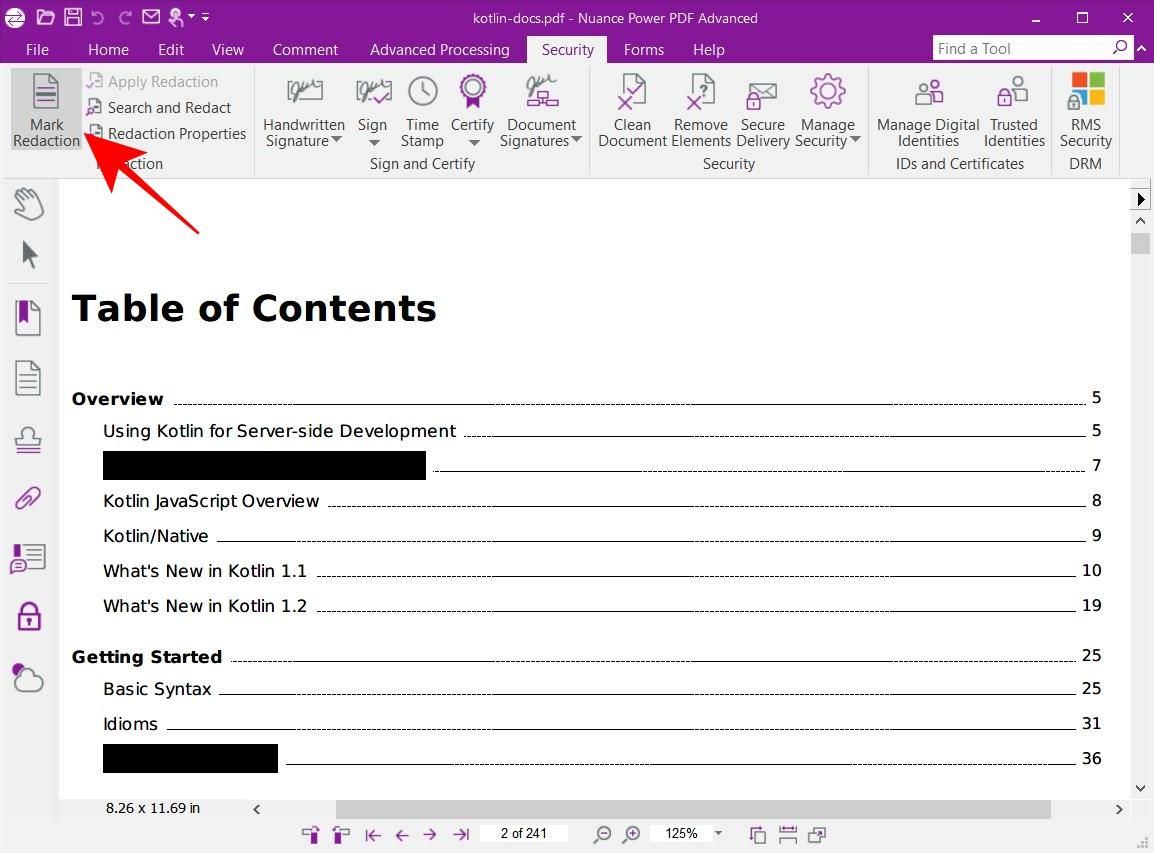The width and height of the screenshot is (1154, 853).
Task: Expand the Certify dropdown arrow
Action: [472, 142]
